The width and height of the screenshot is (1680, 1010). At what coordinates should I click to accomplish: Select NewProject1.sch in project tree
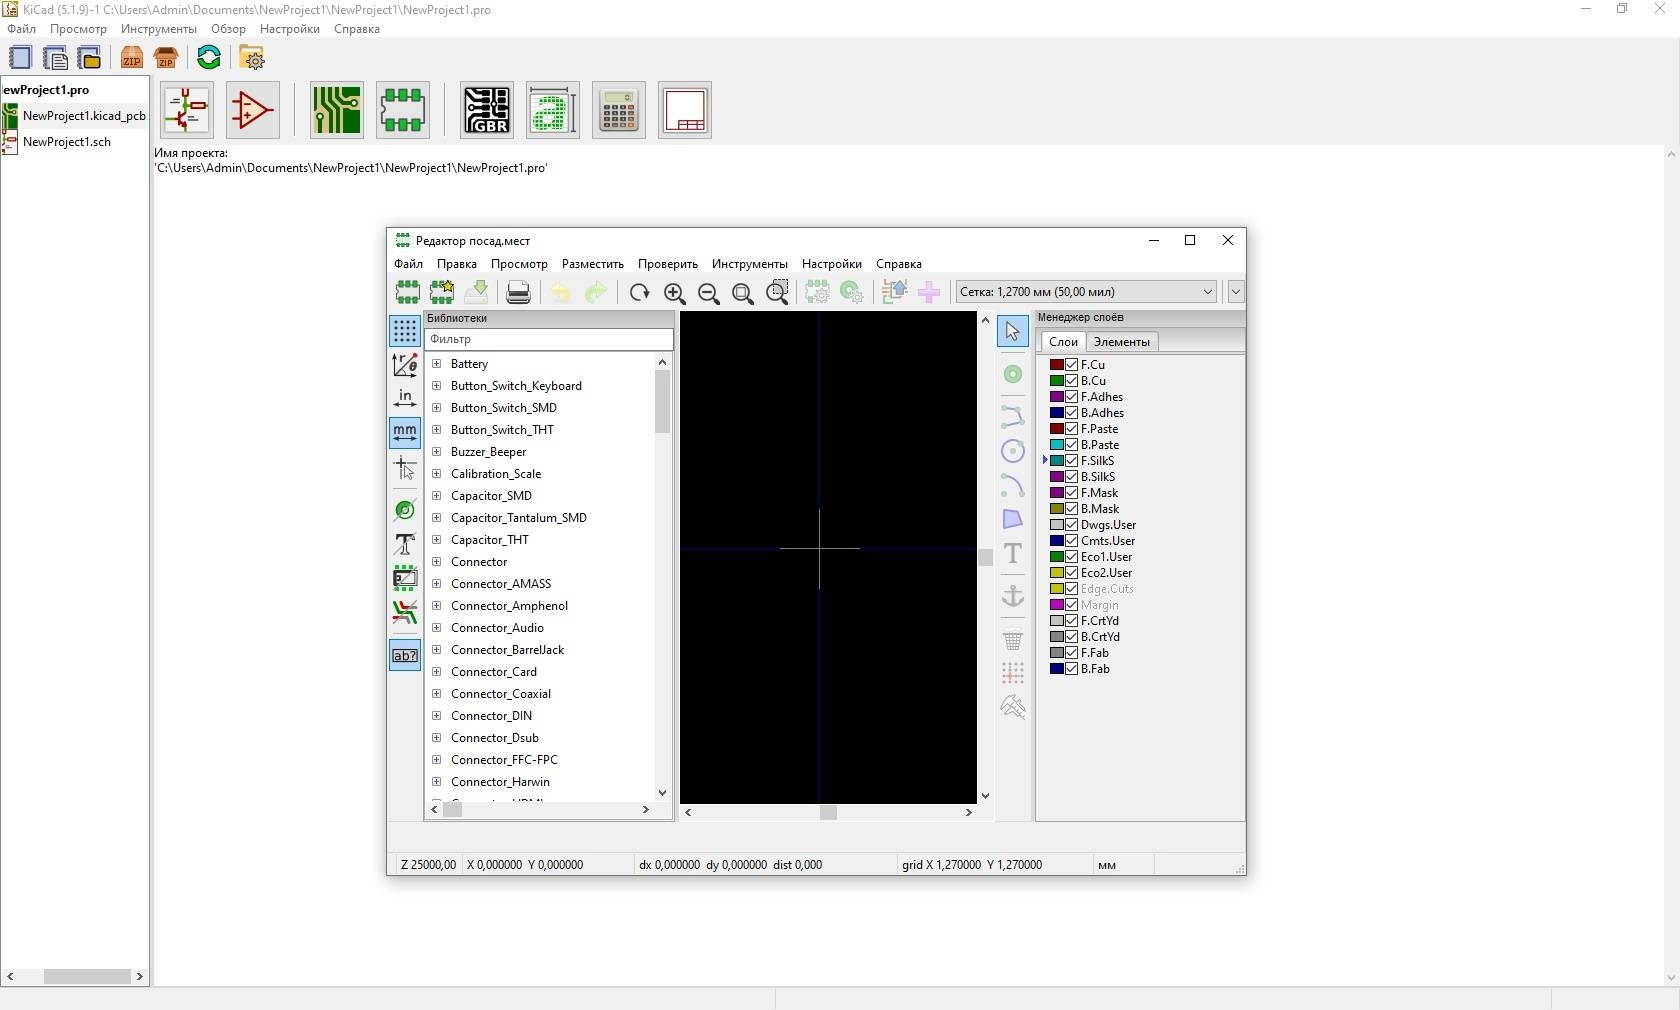click(67, 142)
